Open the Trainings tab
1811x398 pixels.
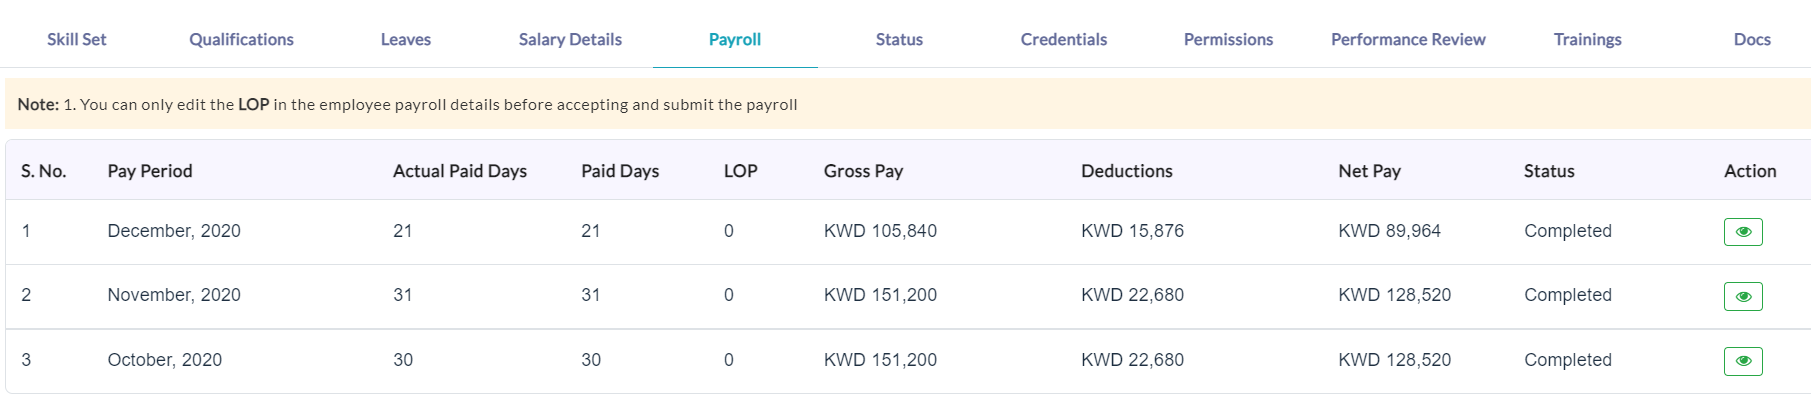point(1587,39)
